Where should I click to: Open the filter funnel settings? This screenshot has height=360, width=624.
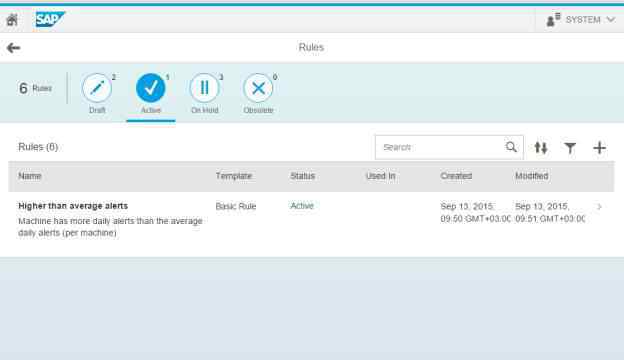click(570, 148)
